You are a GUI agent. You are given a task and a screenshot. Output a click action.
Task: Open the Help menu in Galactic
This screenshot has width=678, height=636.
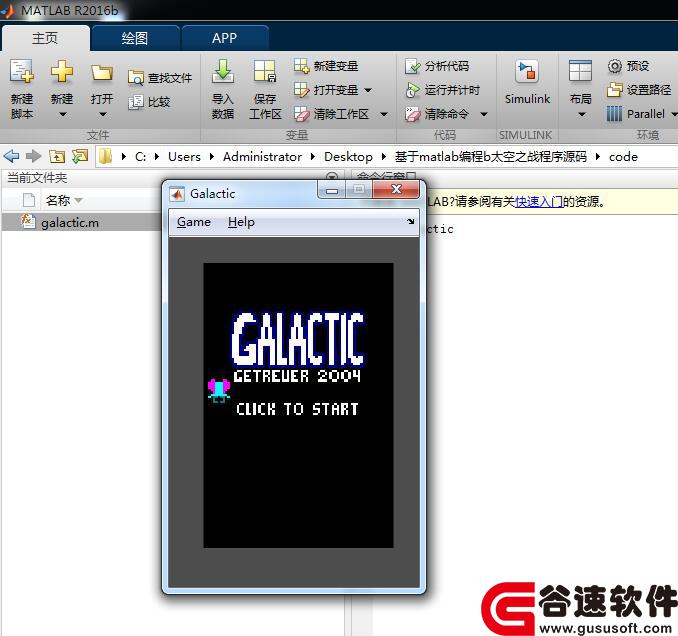[x=241, y=222]
